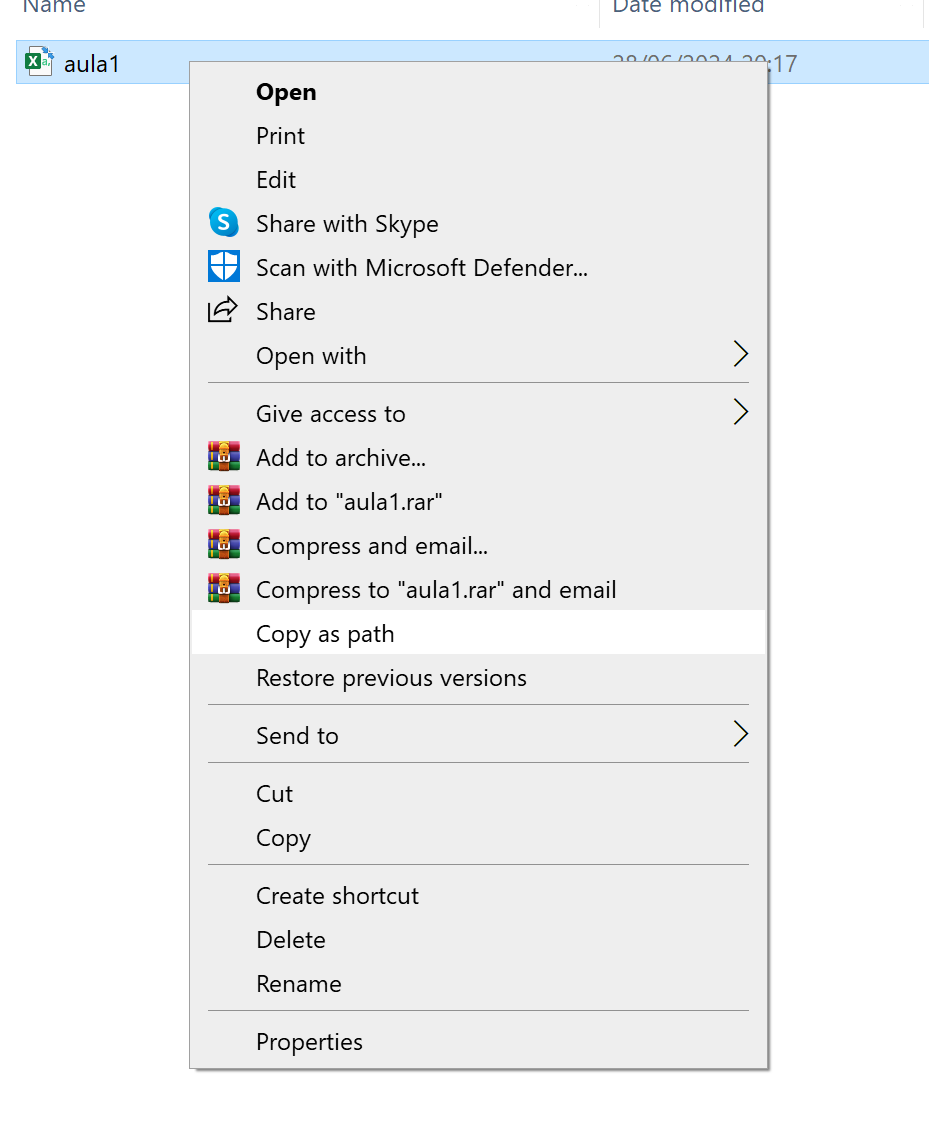The height and width of the screenshot is (1132, 929).
Task: Choose Print in the context menu
Action: click(280, 136)
